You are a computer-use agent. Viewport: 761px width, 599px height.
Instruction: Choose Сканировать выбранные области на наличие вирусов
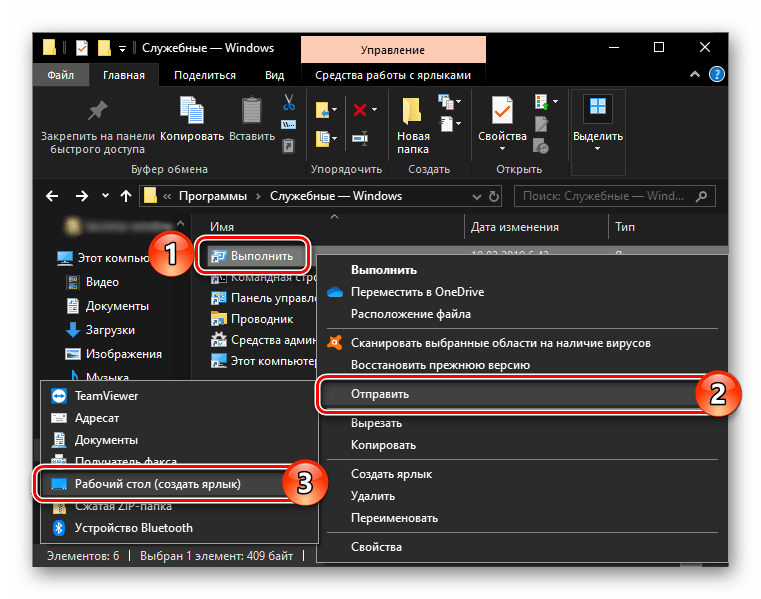[500, 343]
